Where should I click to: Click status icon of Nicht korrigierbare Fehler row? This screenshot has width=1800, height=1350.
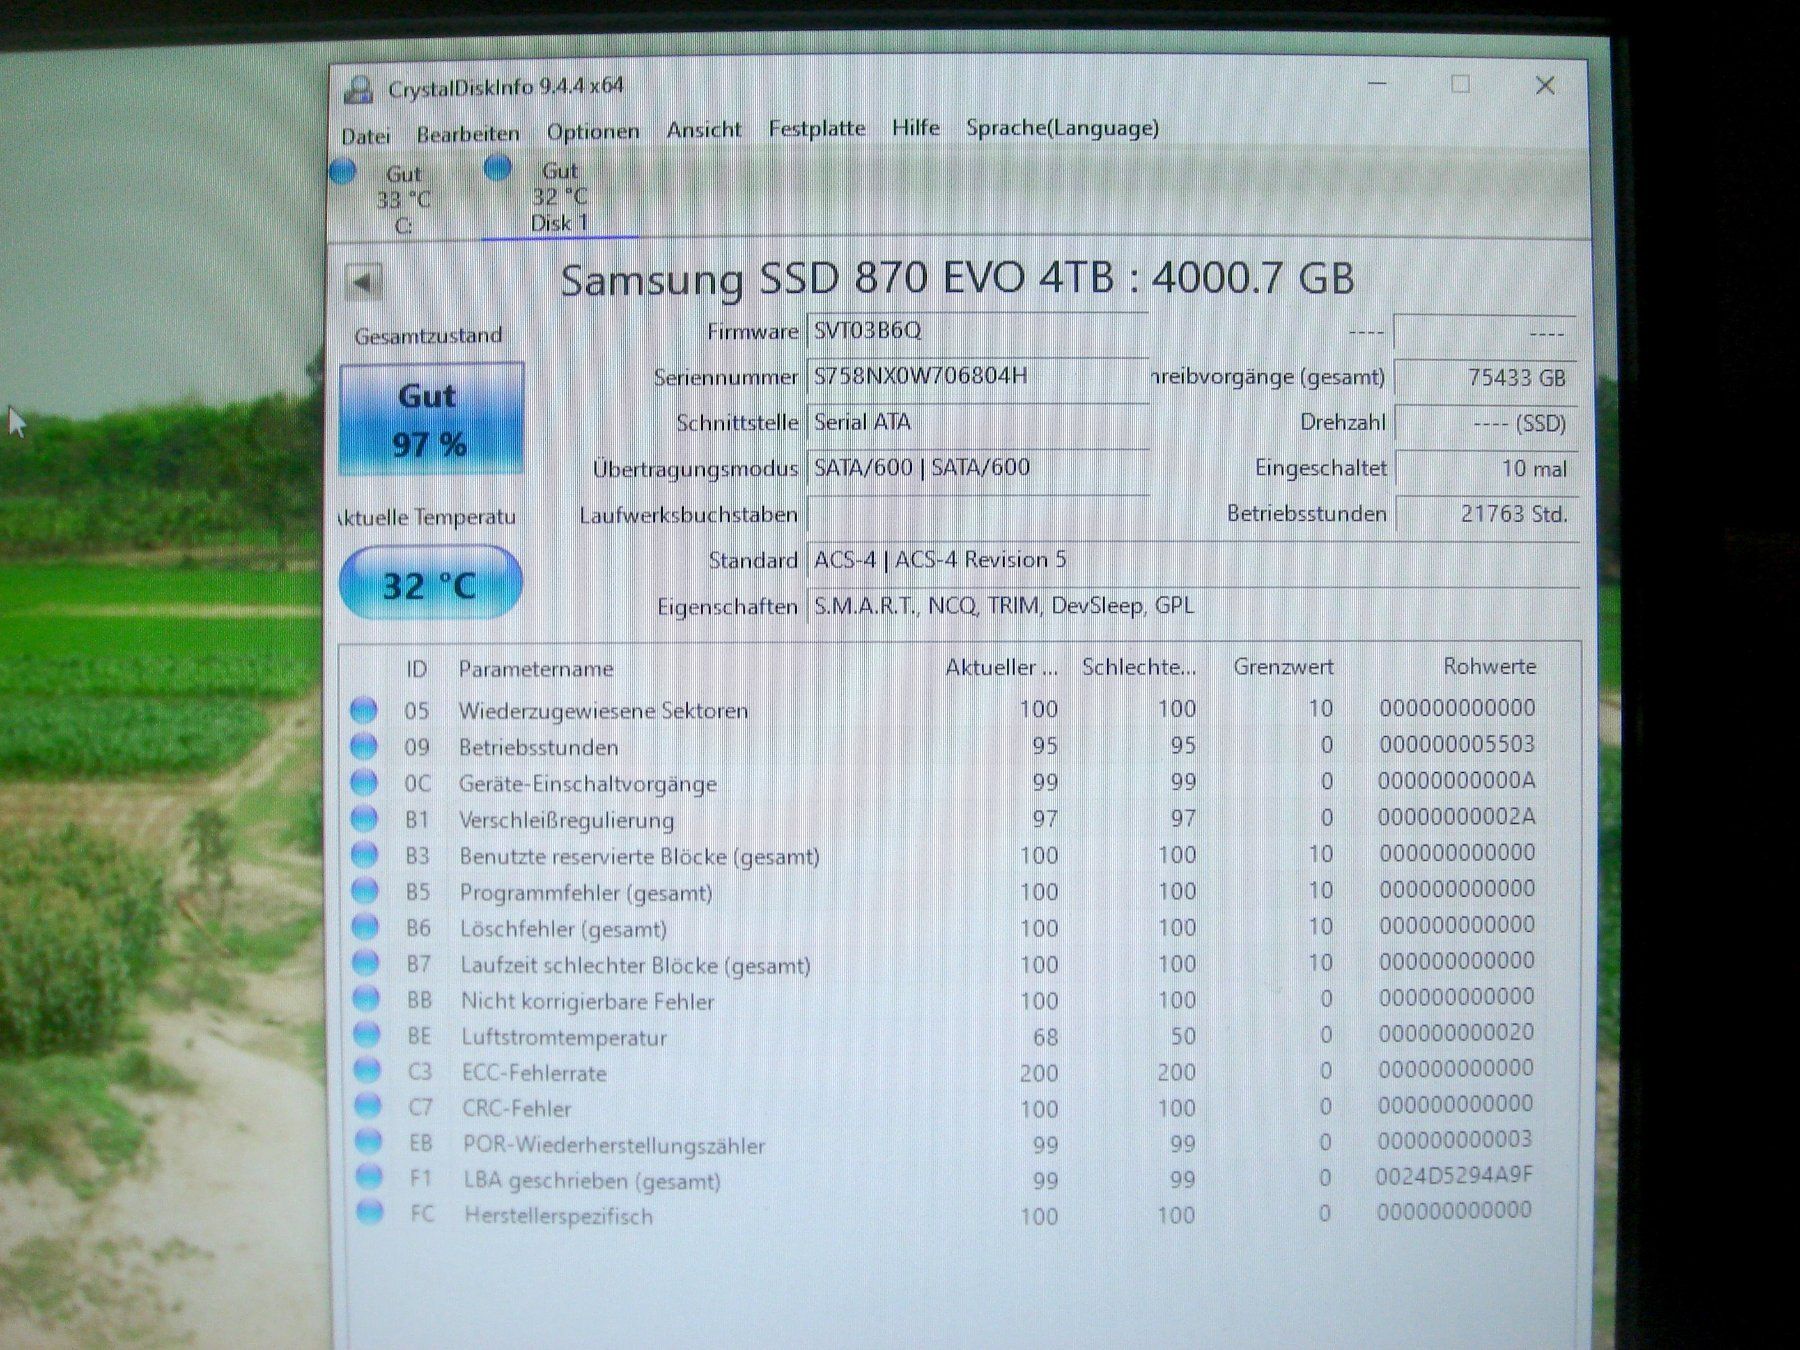pyautogui.click(x=367, y=999)
